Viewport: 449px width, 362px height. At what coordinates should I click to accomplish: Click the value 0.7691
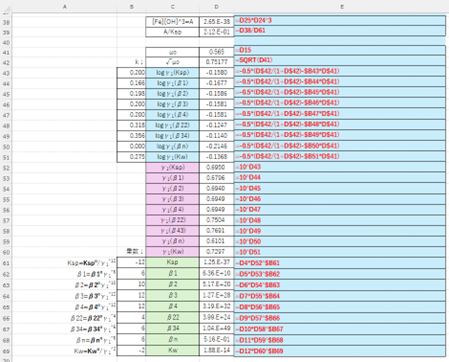coord(217,231)
